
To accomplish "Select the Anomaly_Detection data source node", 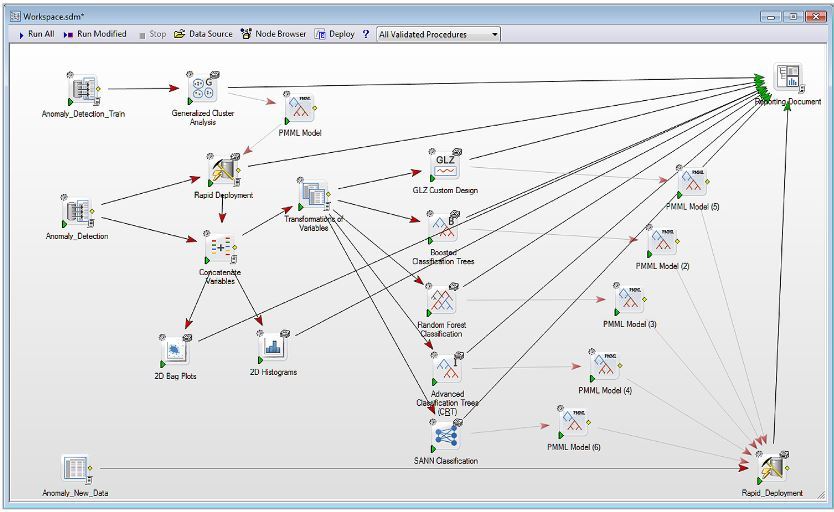I will tap(78, 211).
